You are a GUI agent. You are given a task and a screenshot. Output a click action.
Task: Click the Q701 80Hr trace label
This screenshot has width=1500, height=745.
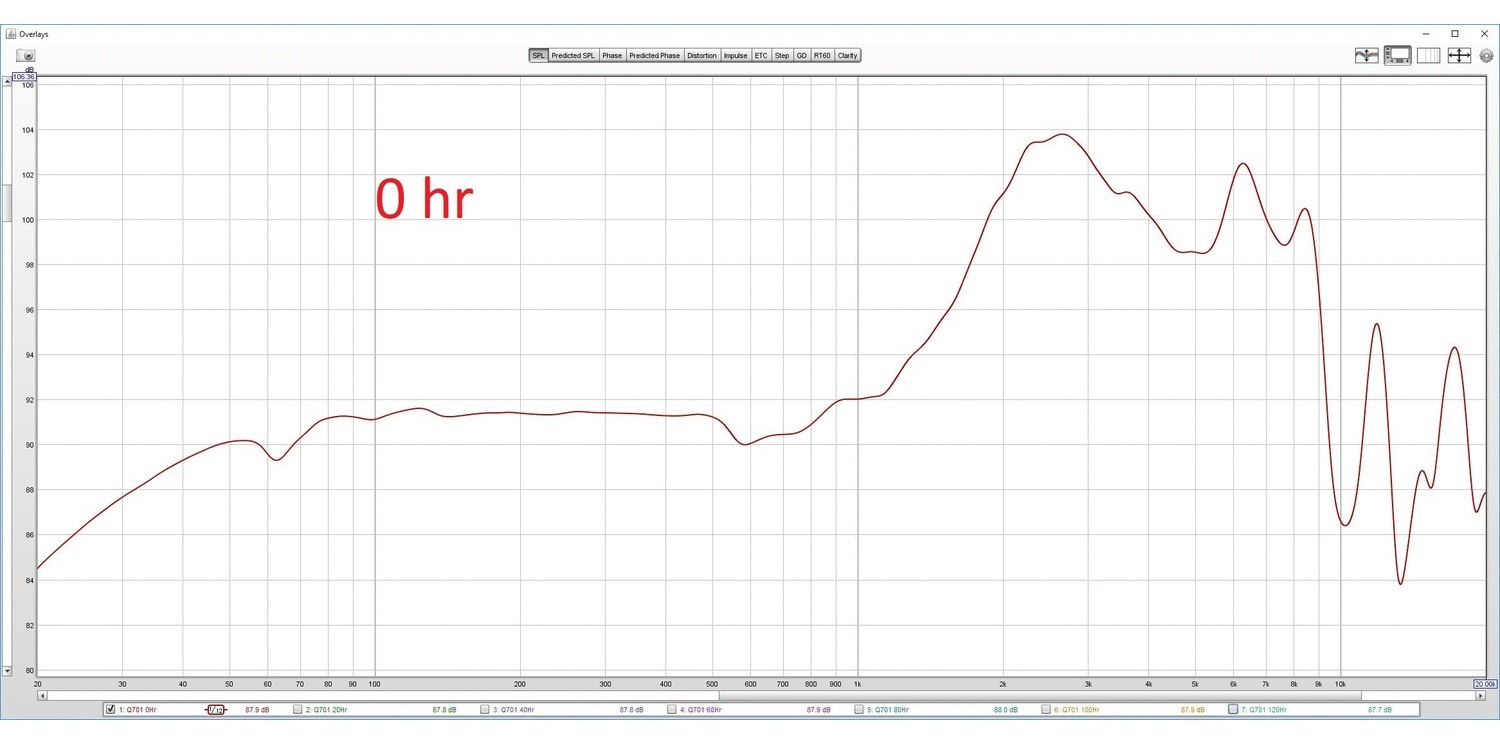(888, 710)
